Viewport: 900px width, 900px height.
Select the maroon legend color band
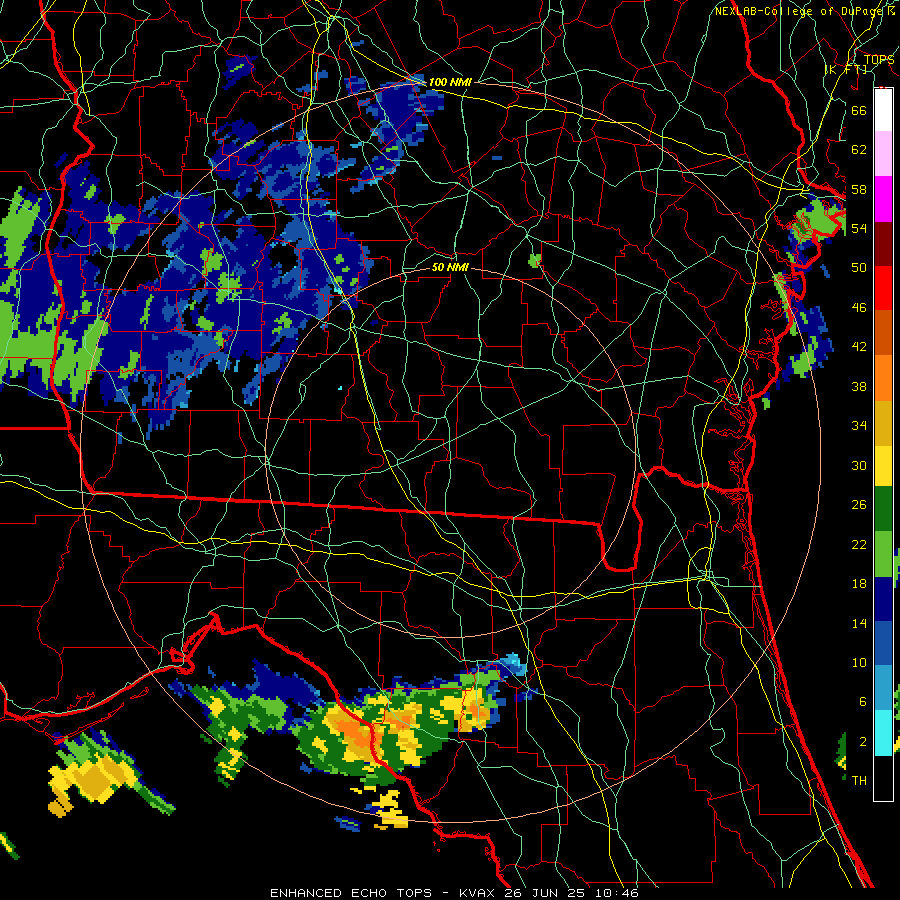pos(883,244)
